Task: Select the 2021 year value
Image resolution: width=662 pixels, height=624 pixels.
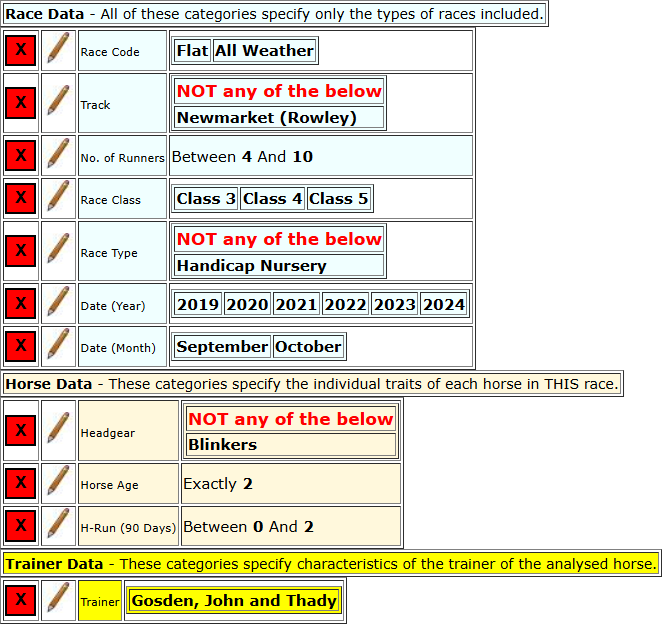Action: click(296, 304)
